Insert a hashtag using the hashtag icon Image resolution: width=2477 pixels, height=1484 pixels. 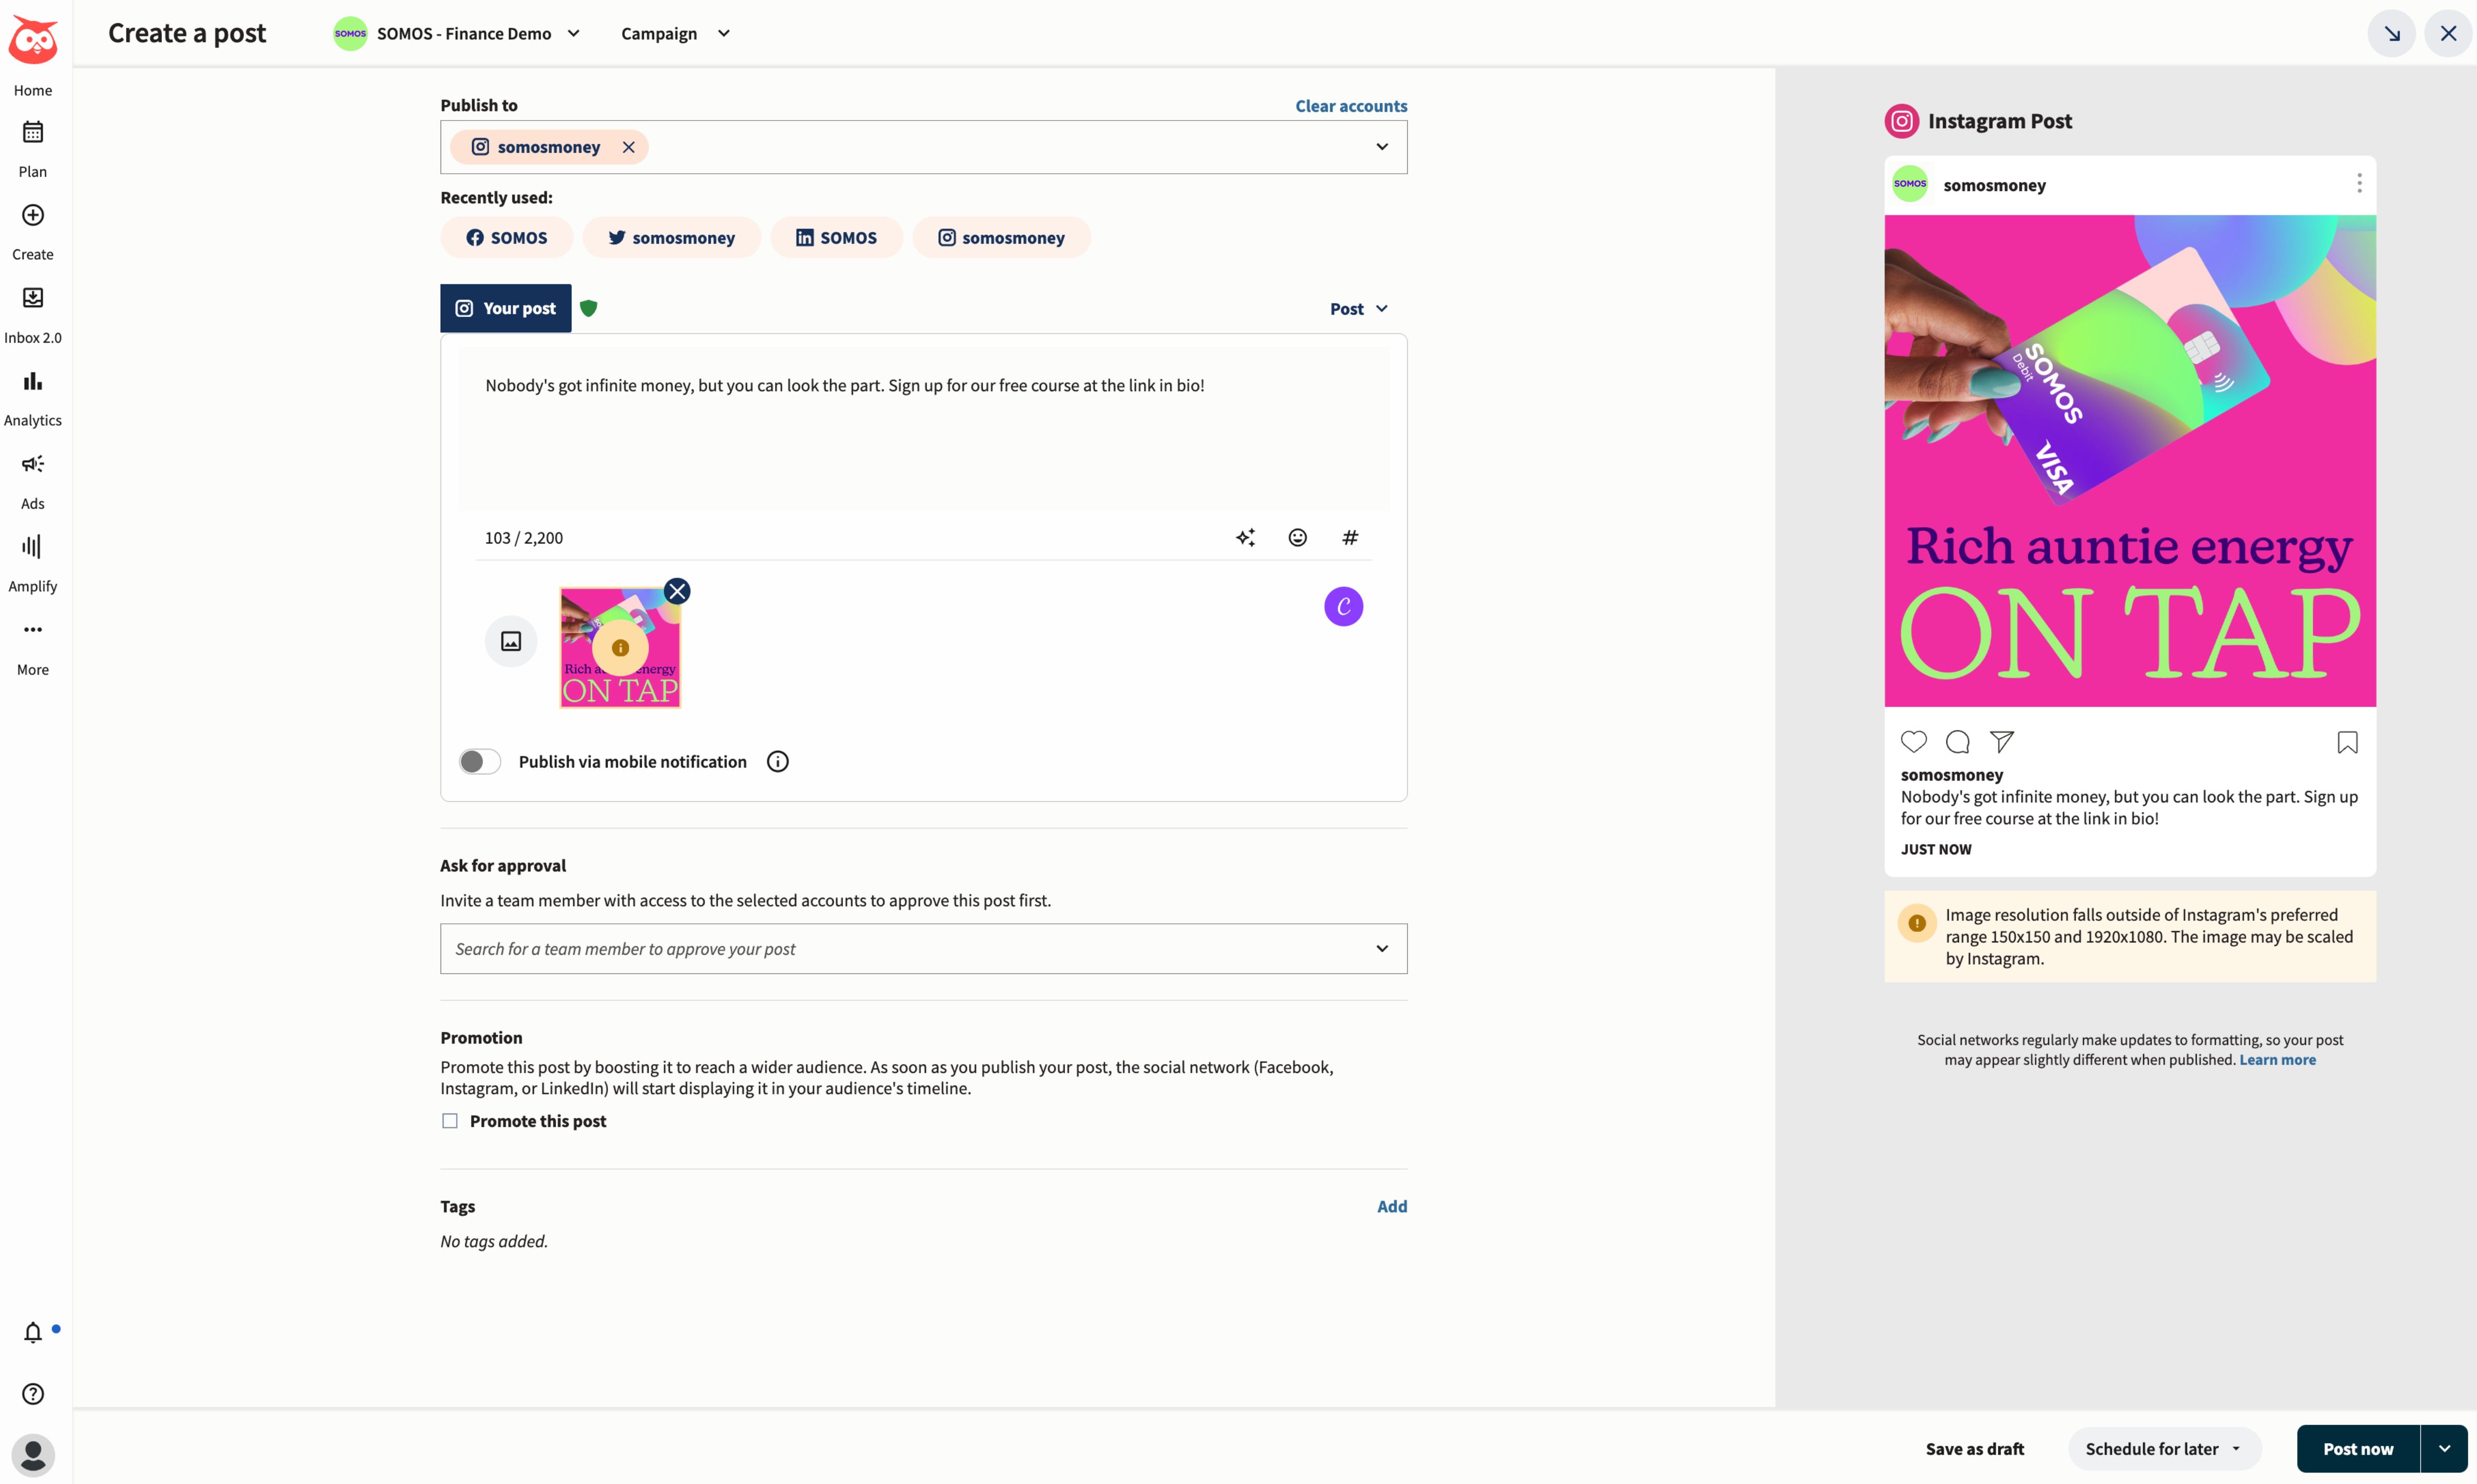coord(1349,537)
